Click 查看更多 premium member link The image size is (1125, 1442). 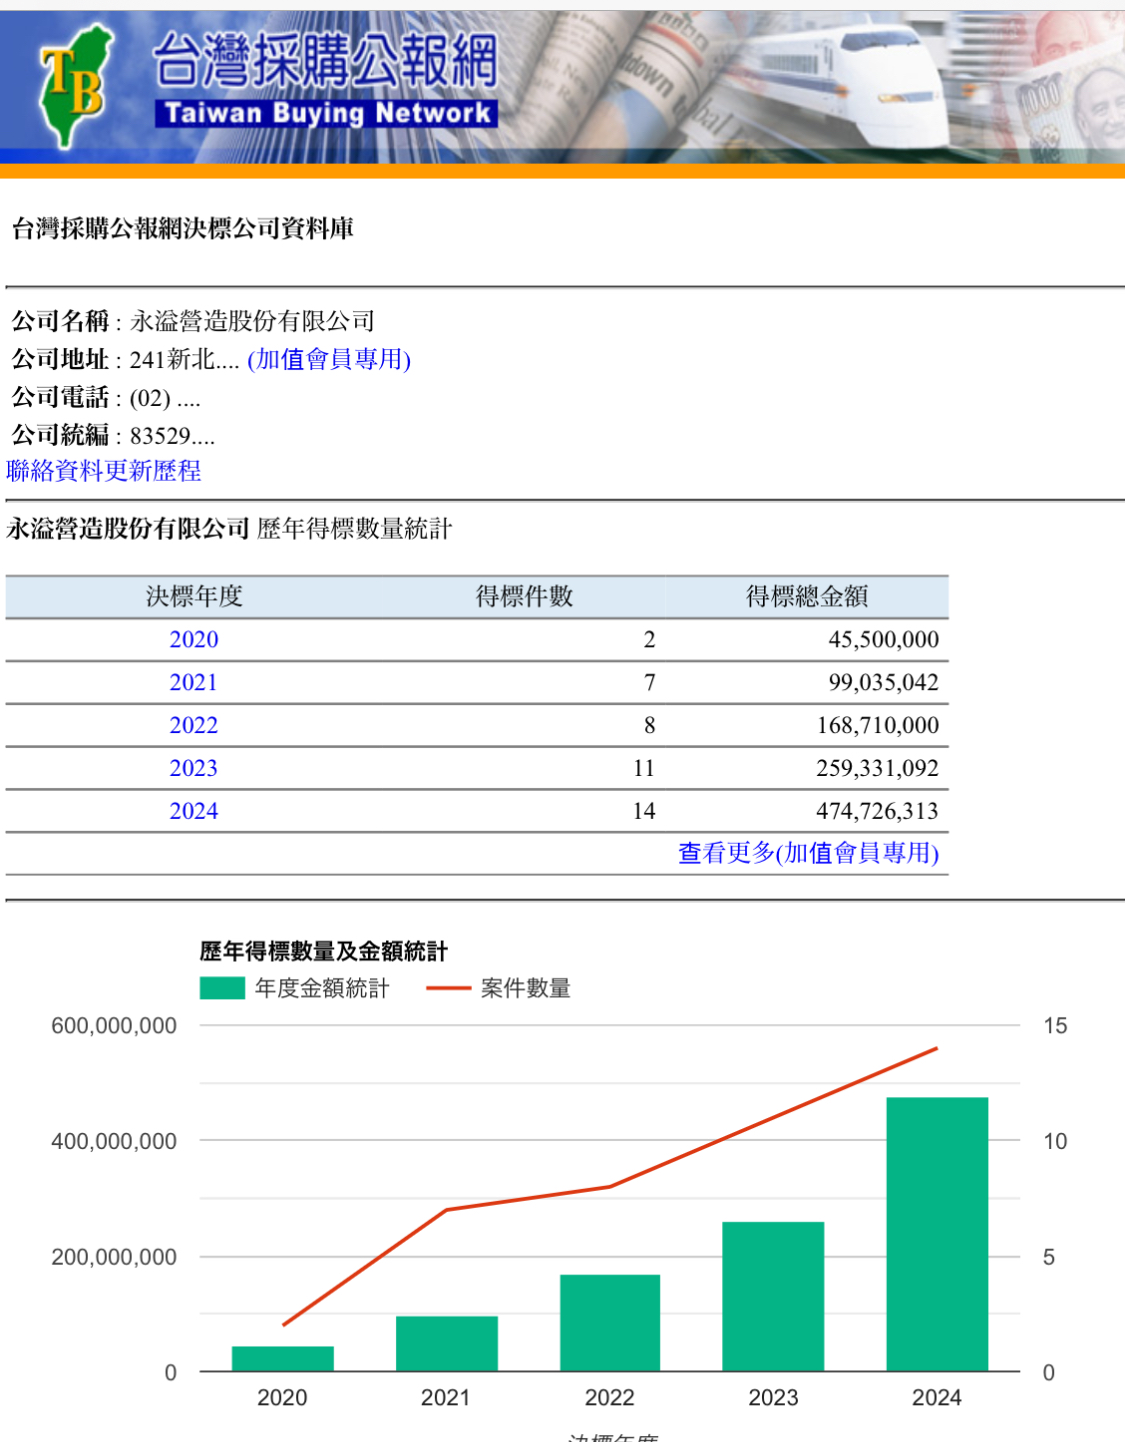pyautogui.click(x=808, y=853)
